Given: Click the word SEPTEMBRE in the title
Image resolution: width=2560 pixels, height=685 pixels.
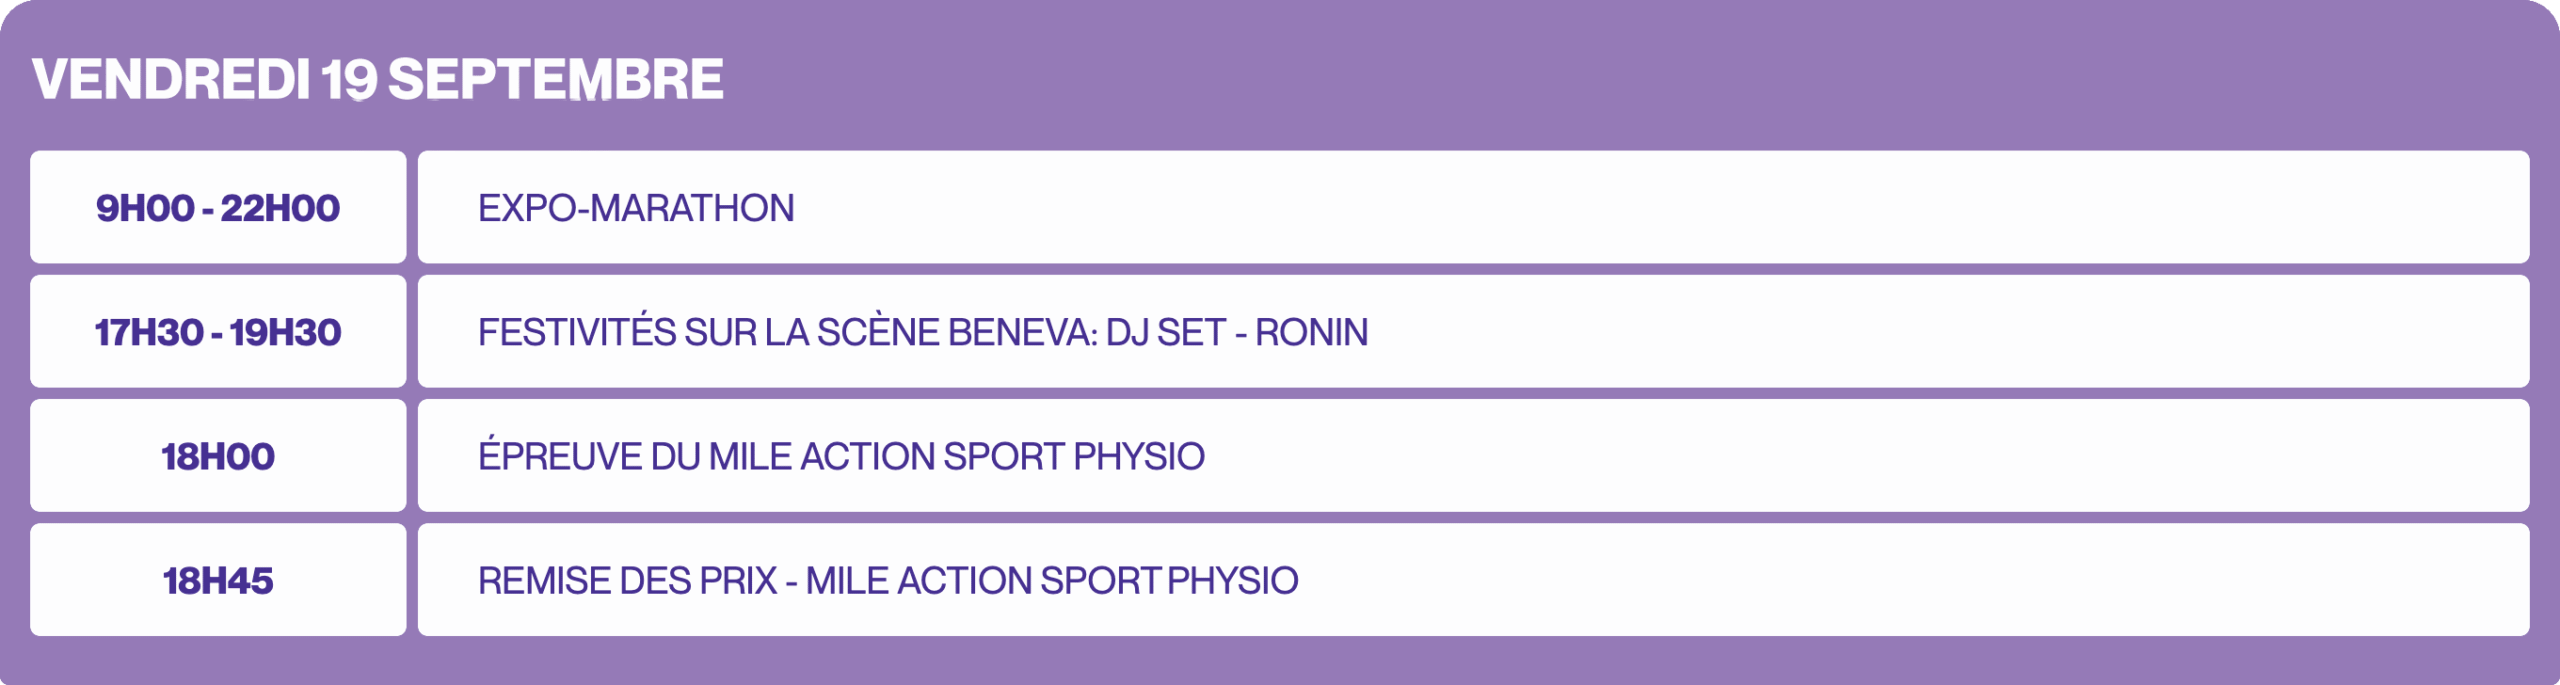Looking at the screenshot, I should click(555, 80).
